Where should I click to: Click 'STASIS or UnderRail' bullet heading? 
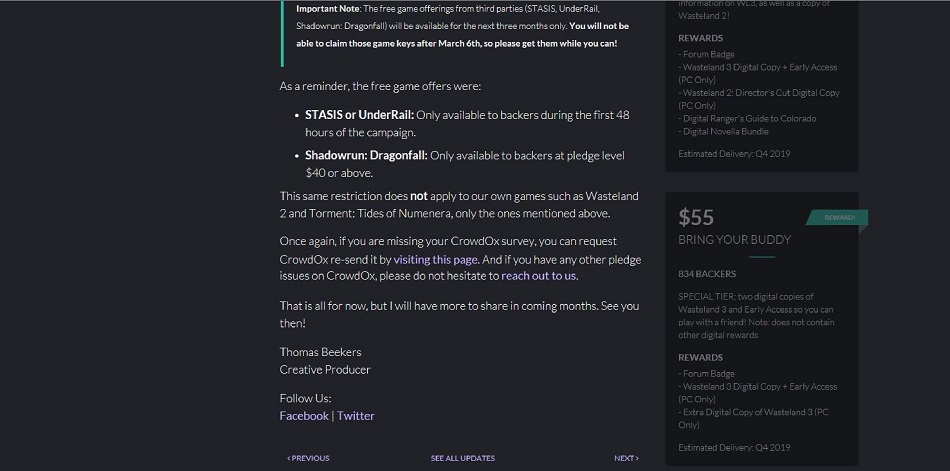click(x=359, y=115)
